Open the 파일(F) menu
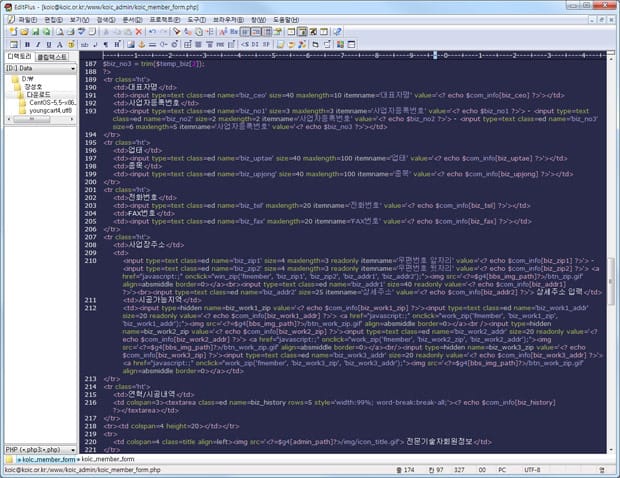 [26, 19]
